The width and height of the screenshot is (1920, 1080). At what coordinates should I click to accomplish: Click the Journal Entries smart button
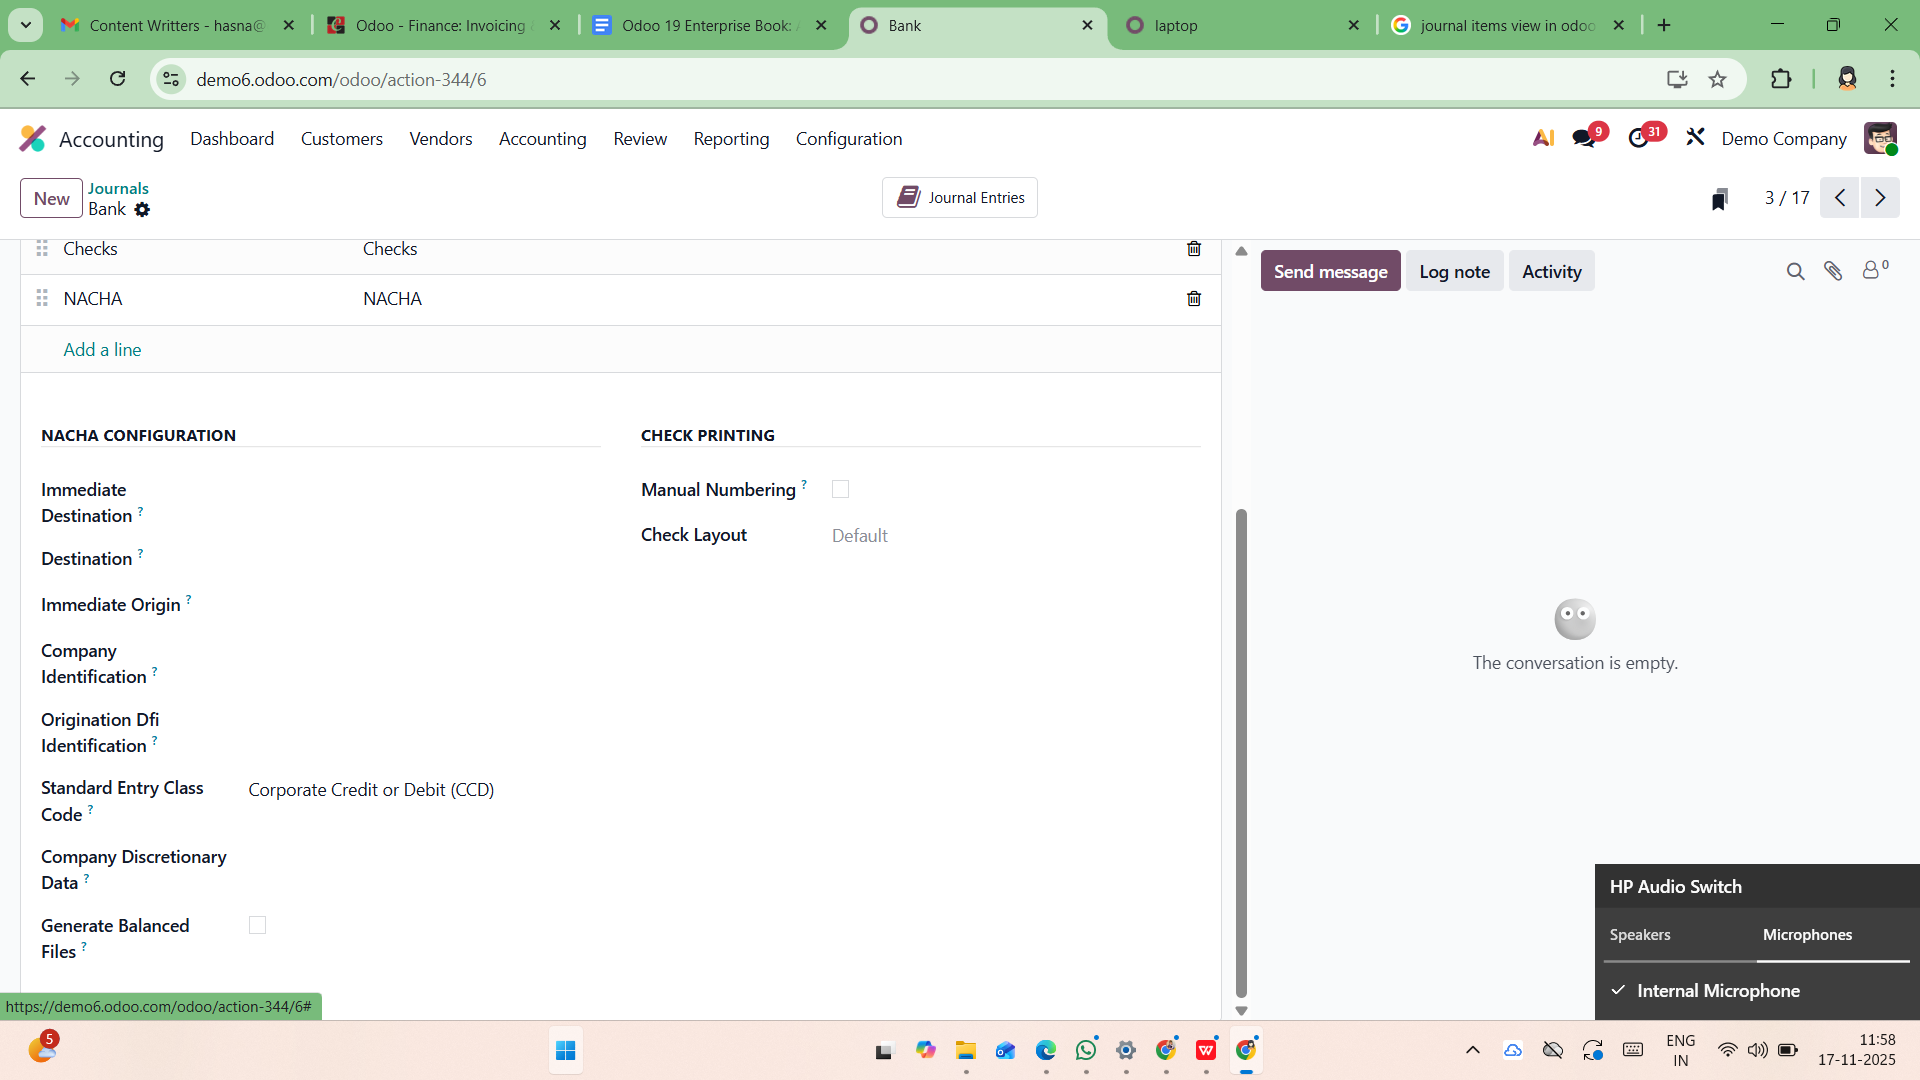tap(960, 198)
